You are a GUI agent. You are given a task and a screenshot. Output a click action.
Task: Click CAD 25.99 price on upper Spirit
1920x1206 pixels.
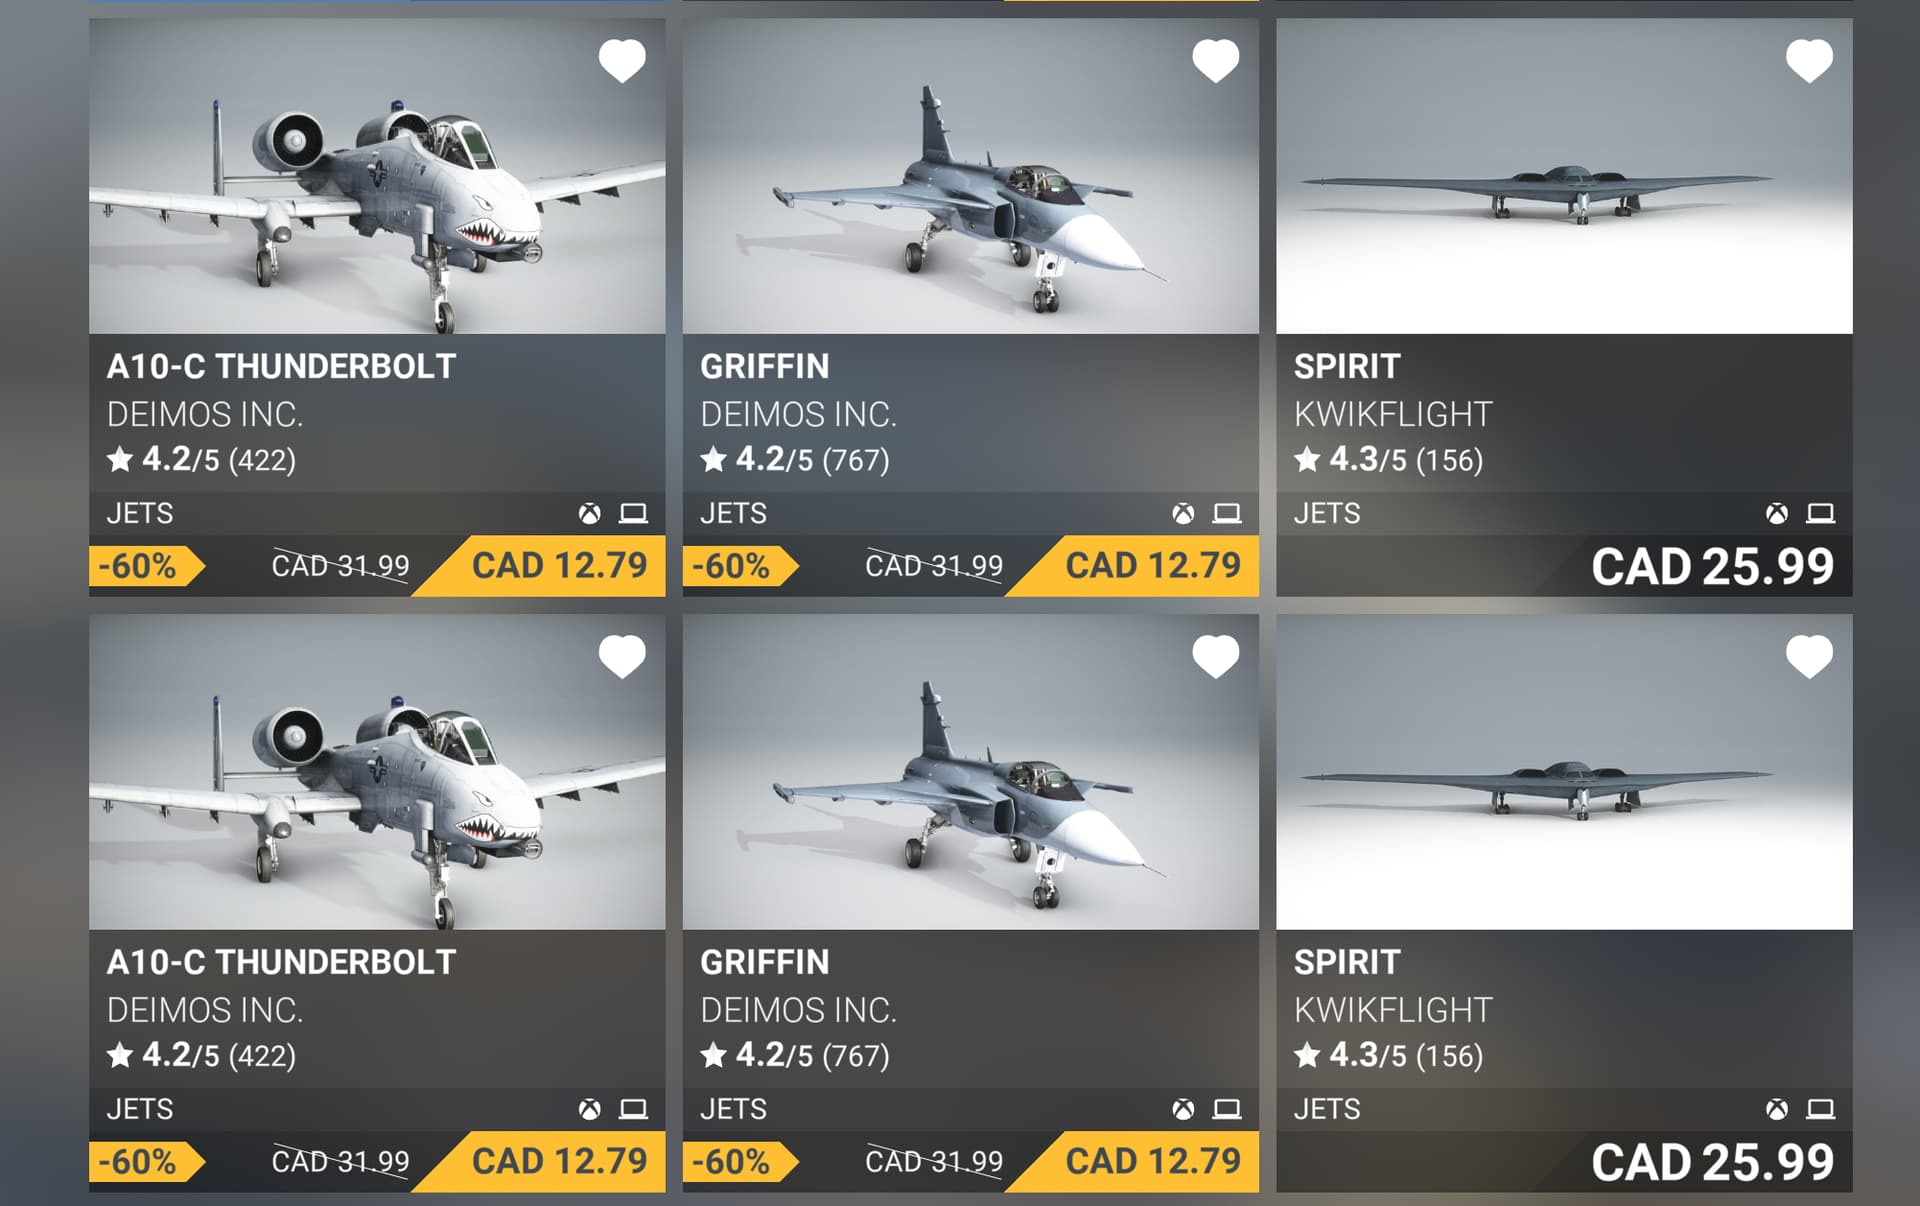tap(1712, 567)
